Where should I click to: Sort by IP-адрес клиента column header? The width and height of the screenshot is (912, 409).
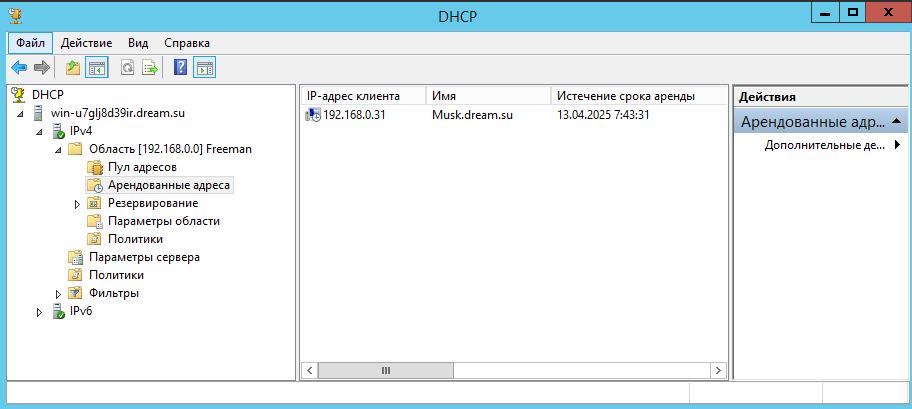364,96
